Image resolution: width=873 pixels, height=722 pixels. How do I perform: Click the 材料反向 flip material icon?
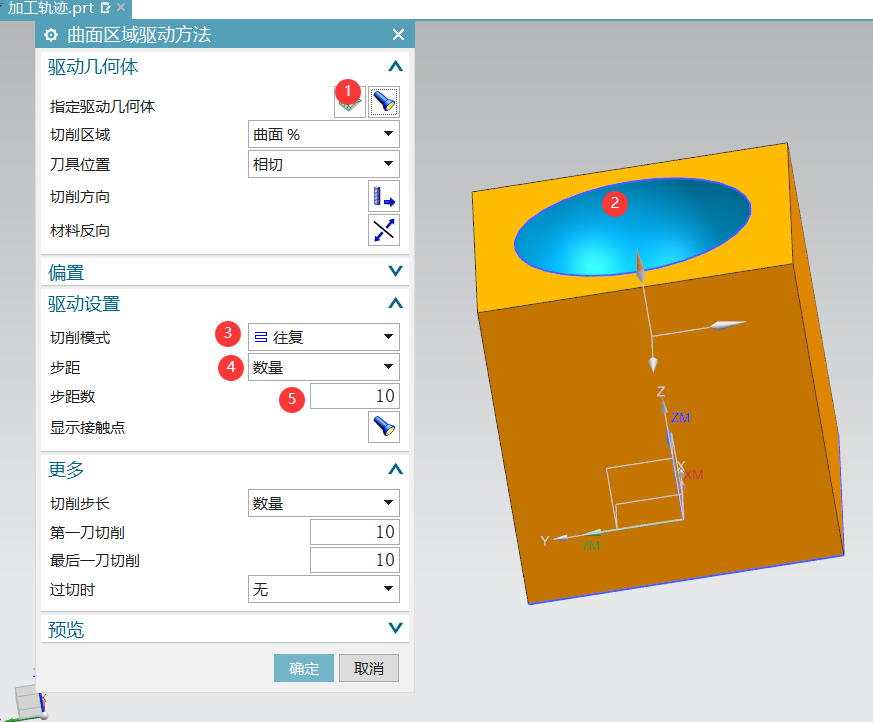[384, 230]
